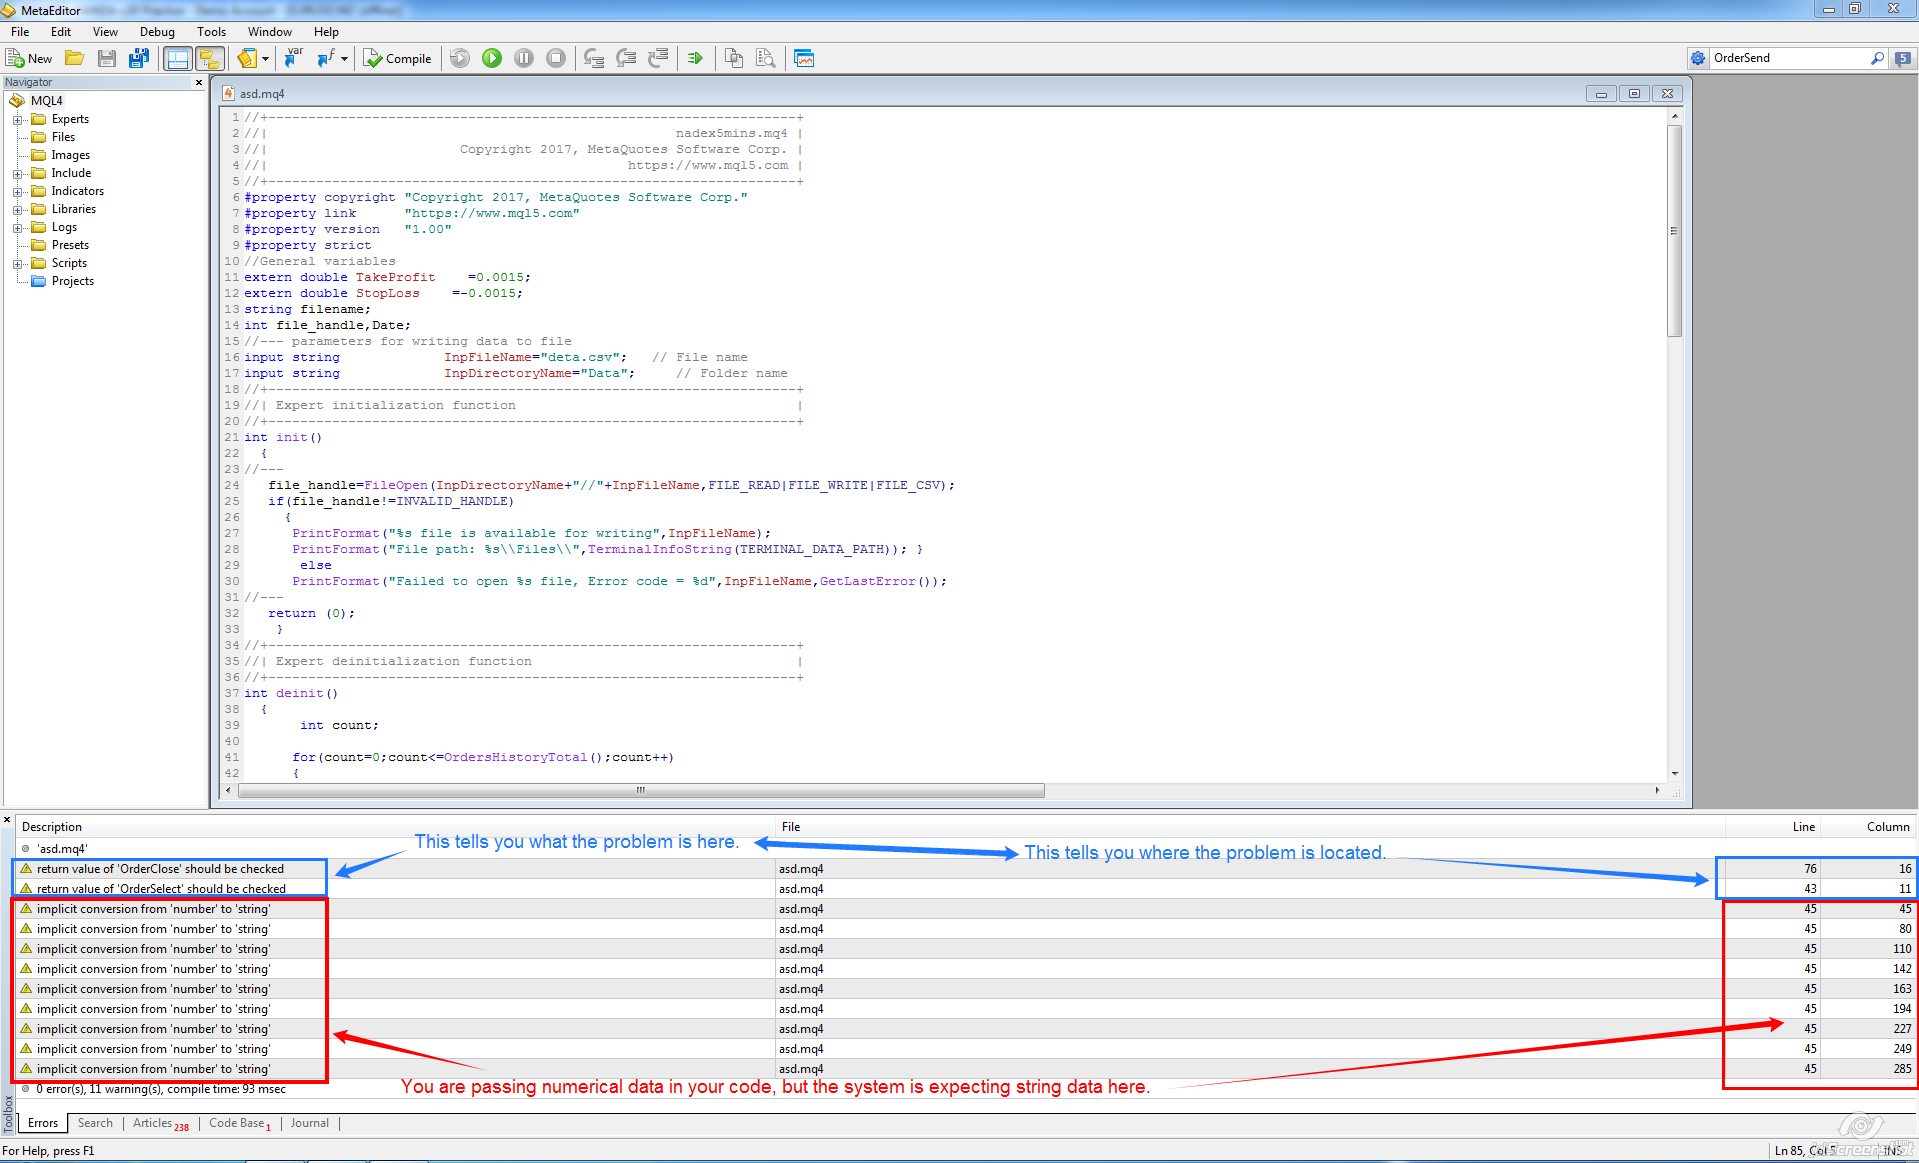1919x1163 pixels.
Task: Open the File menu
Action: tap(20, 32)
